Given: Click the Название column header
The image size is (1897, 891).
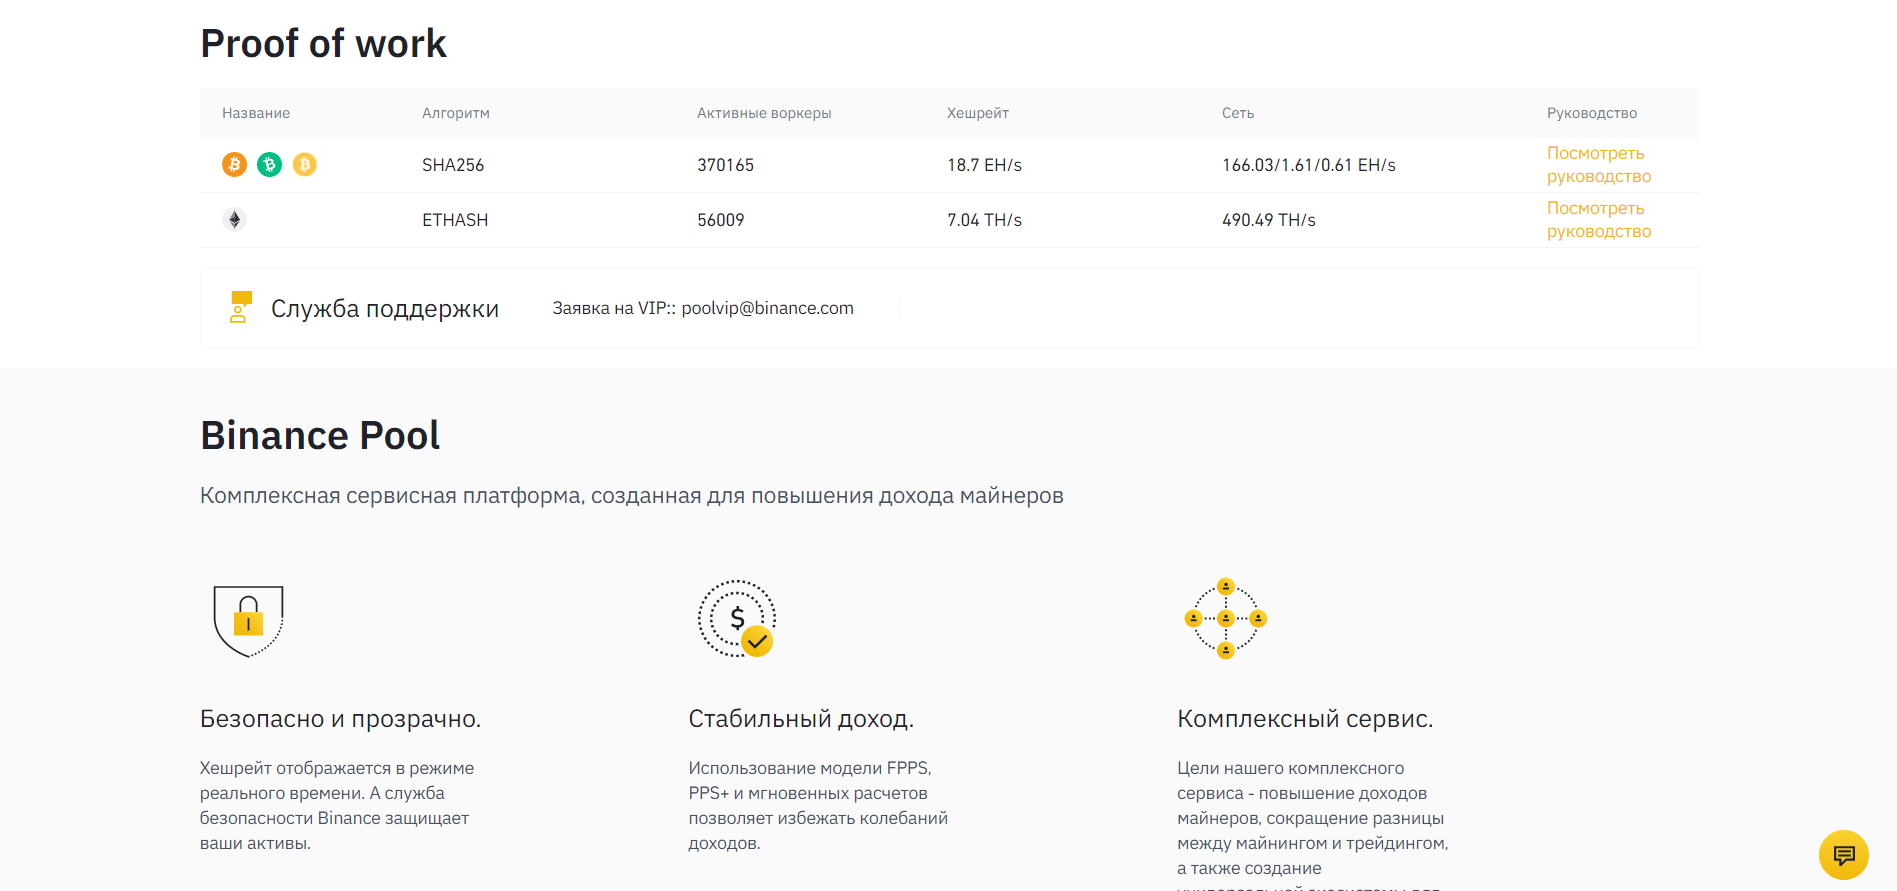Looking at the screenshot, I should point(256,113).
